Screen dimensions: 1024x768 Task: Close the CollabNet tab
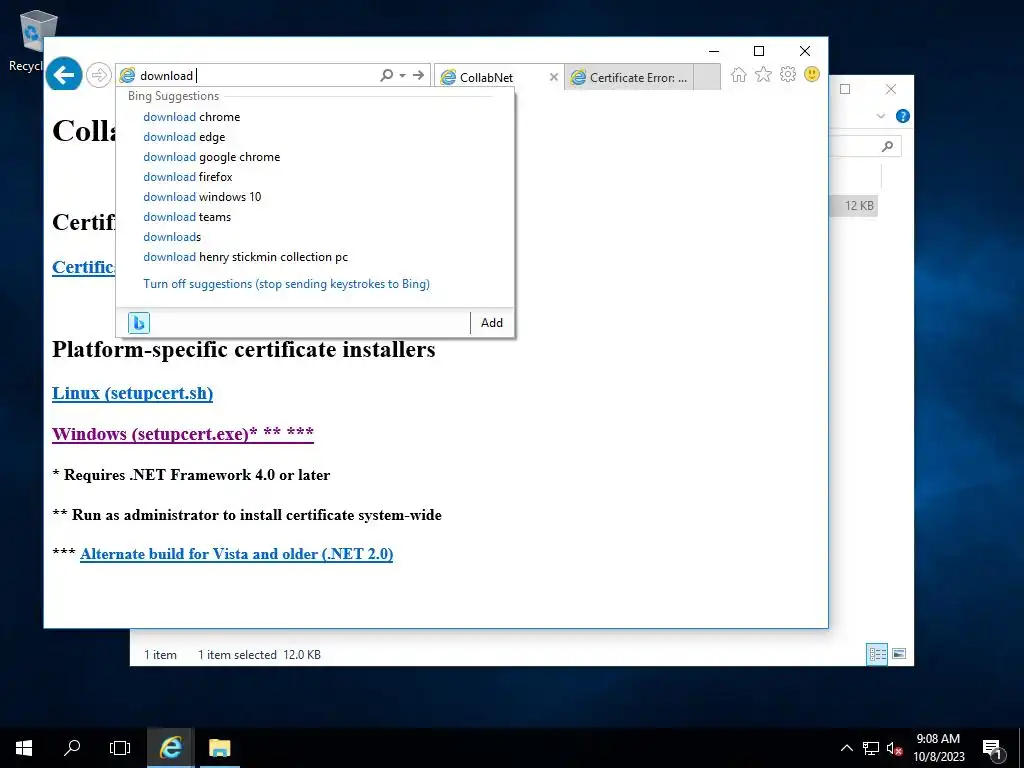(x=554, y=77)
